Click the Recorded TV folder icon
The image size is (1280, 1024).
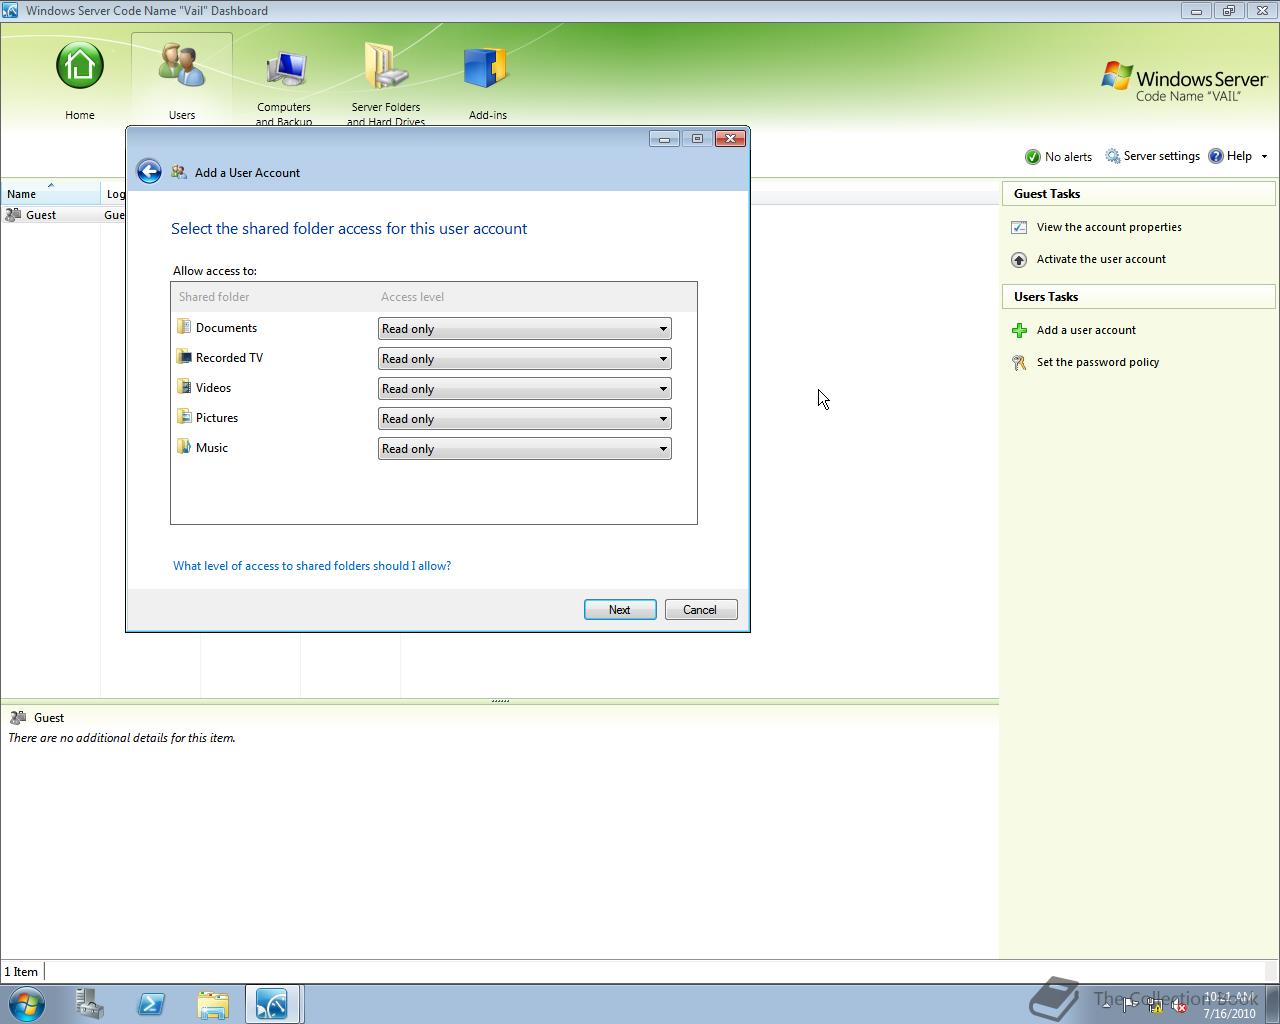(x=184, y=357)
